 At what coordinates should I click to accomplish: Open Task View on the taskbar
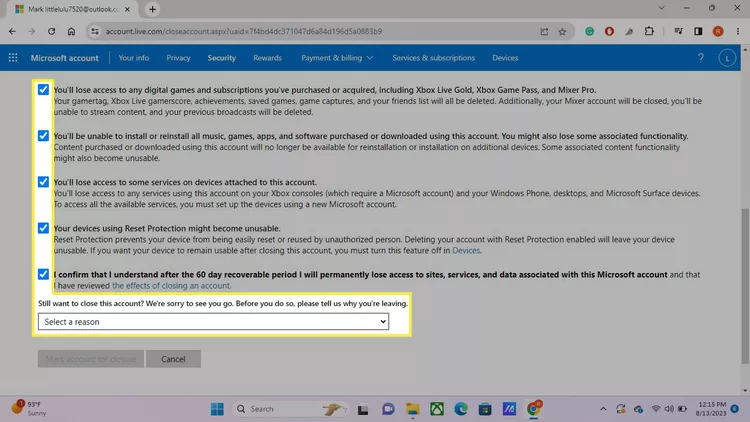363,409
